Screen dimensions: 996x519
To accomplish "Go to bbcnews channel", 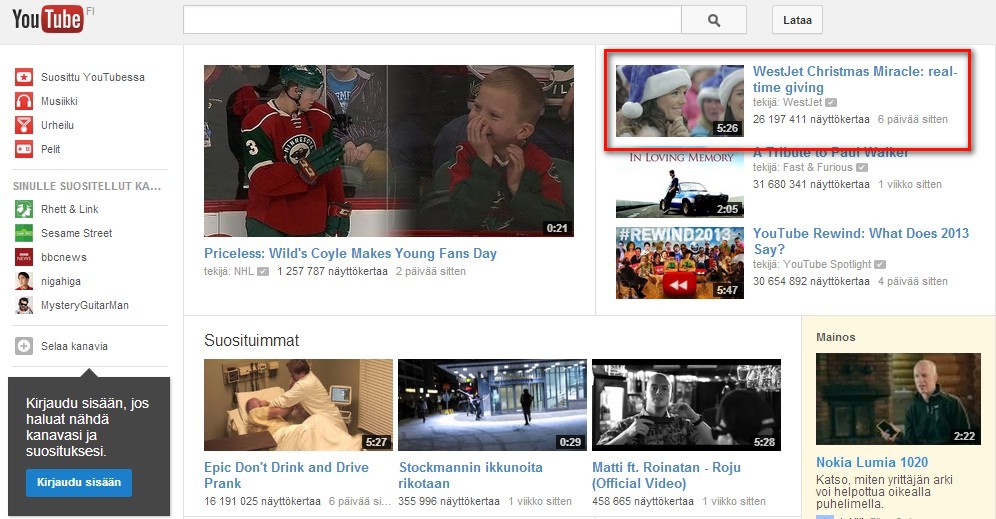I will pos(64,257).
